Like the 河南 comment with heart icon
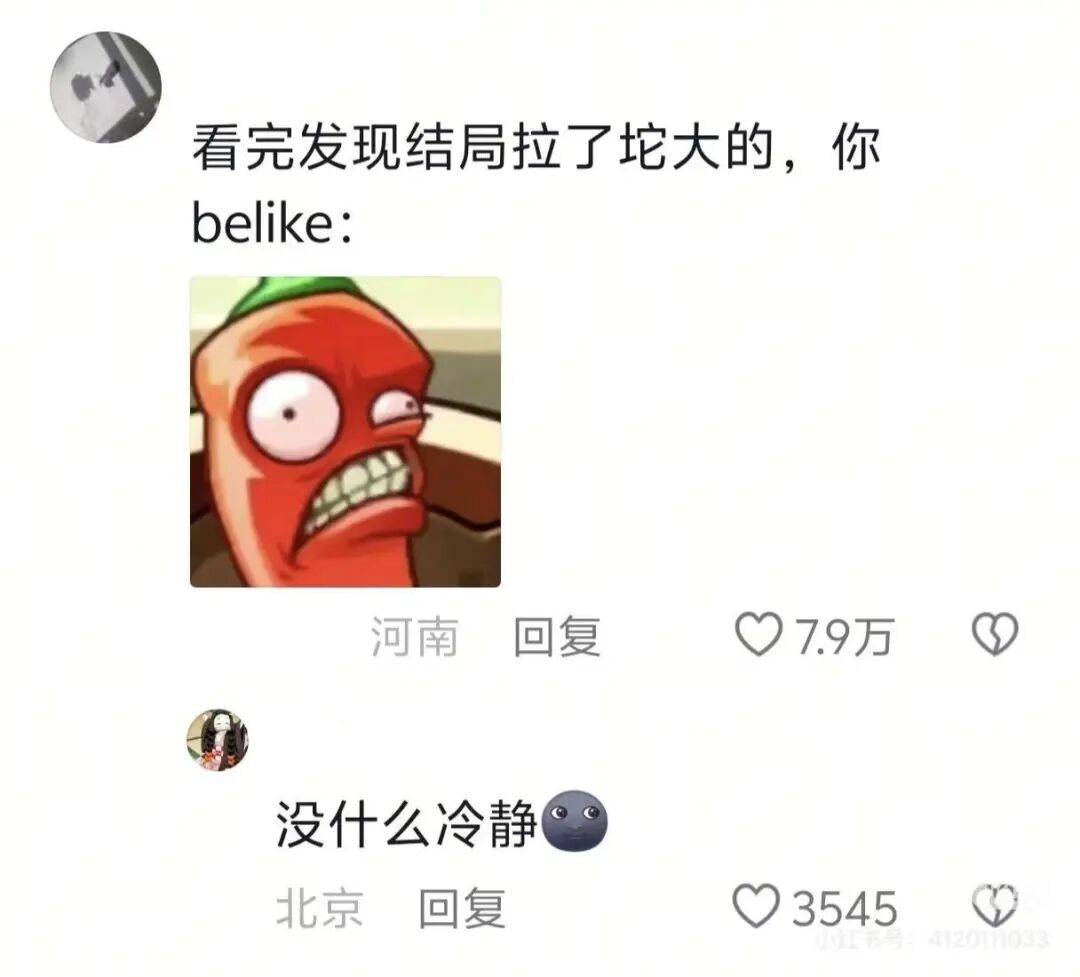Image resolution: width=1080 pixels, height=977 pixels. (758, 634)
